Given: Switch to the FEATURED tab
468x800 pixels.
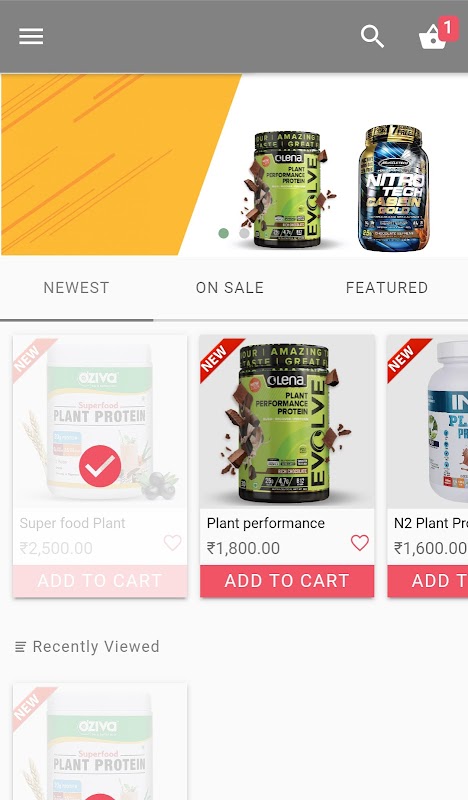Looking at the screenshot, I should tap(387, 288).
